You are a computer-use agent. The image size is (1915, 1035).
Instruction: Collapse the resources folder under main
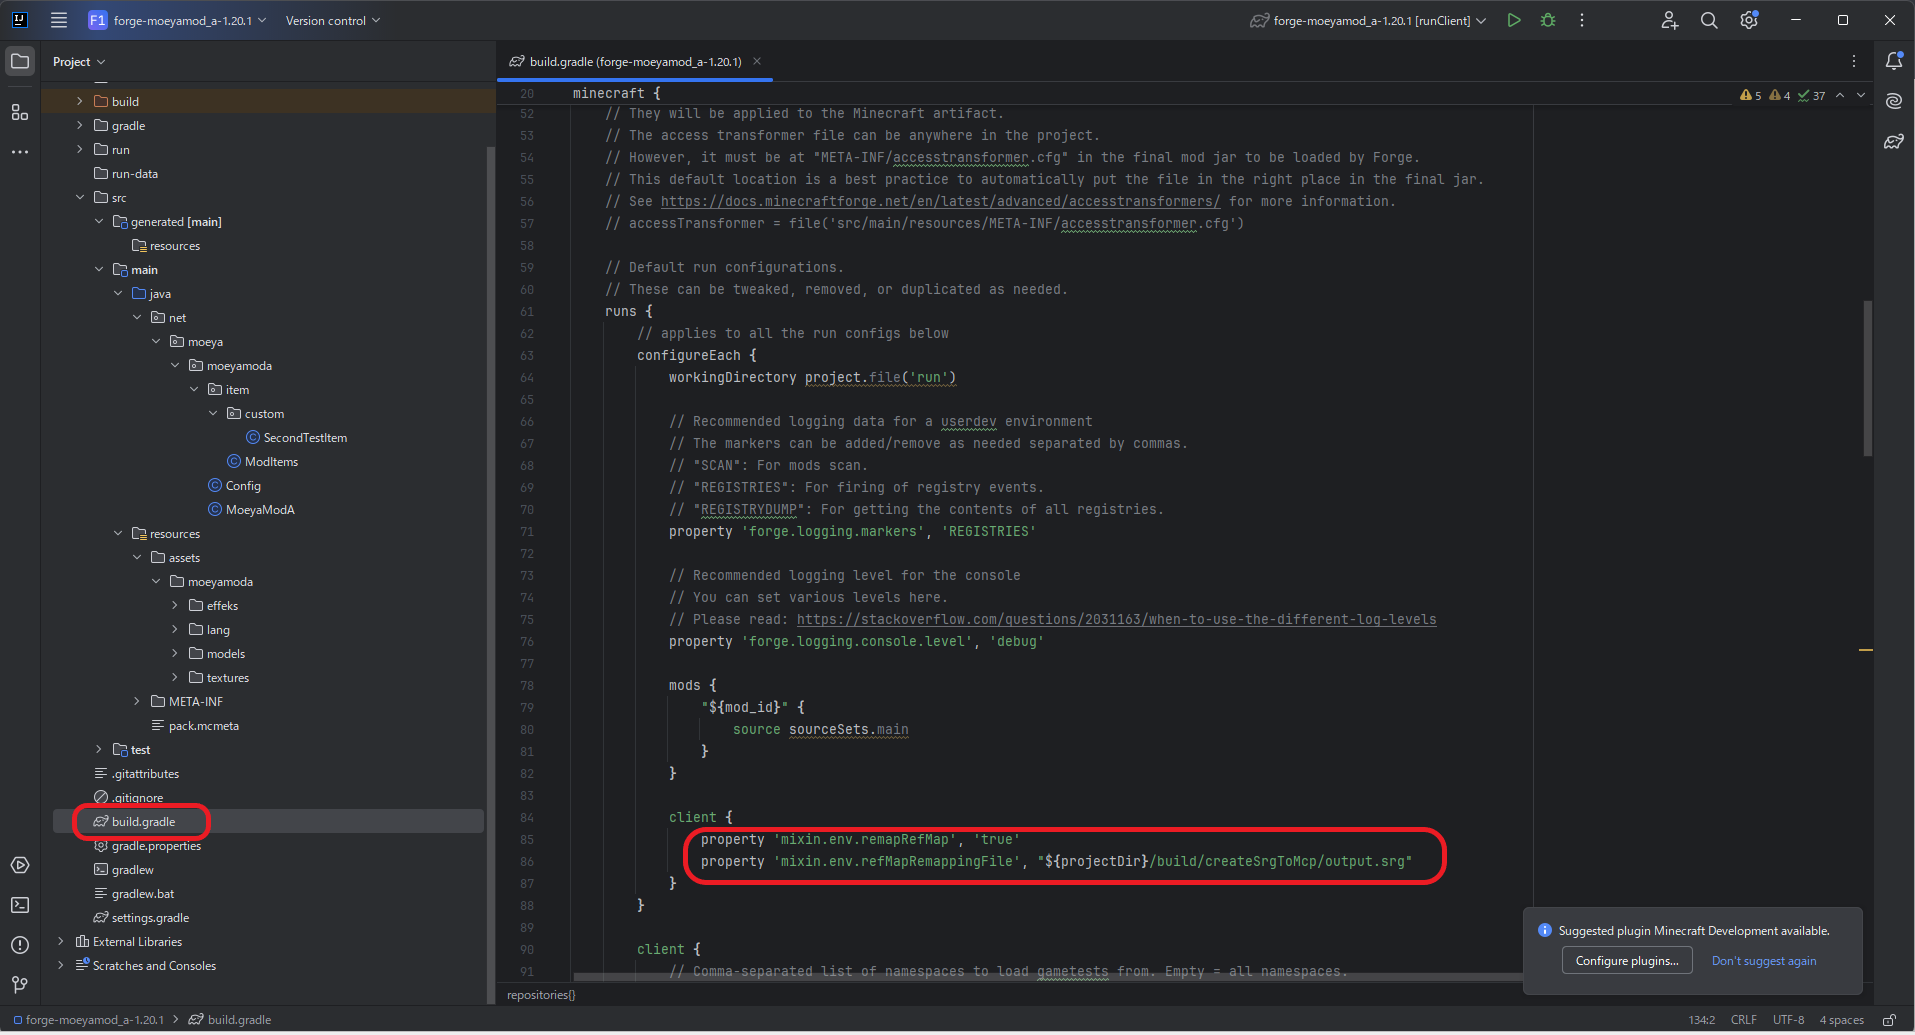point(118,534)
